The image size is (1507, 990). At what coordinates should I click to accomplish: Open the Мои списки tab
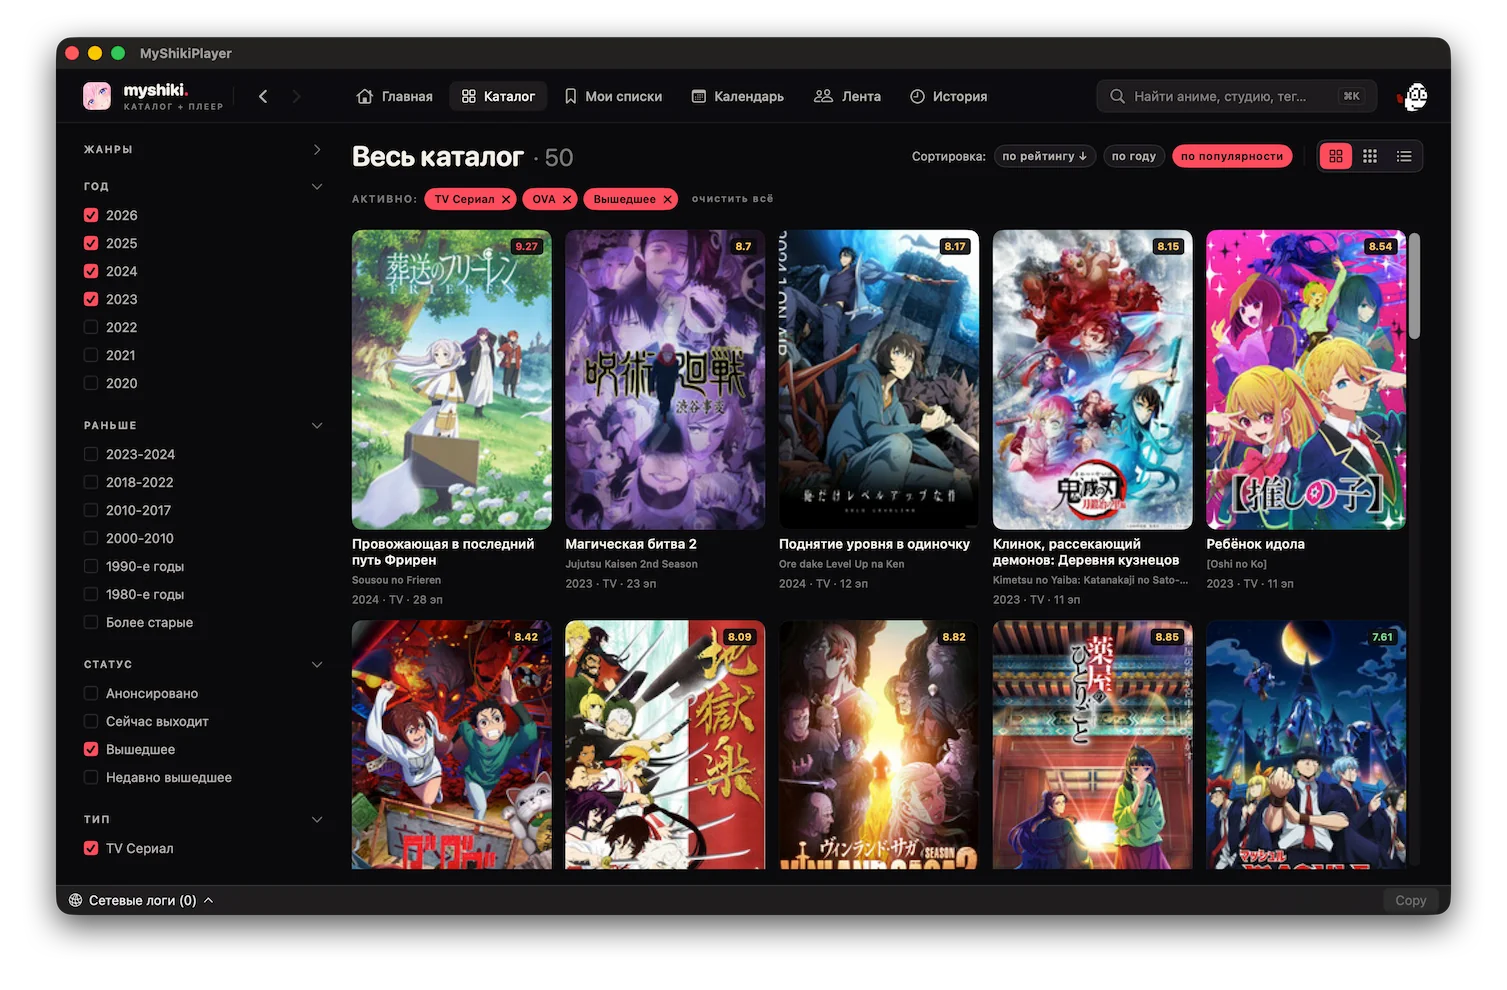point(613,96)
